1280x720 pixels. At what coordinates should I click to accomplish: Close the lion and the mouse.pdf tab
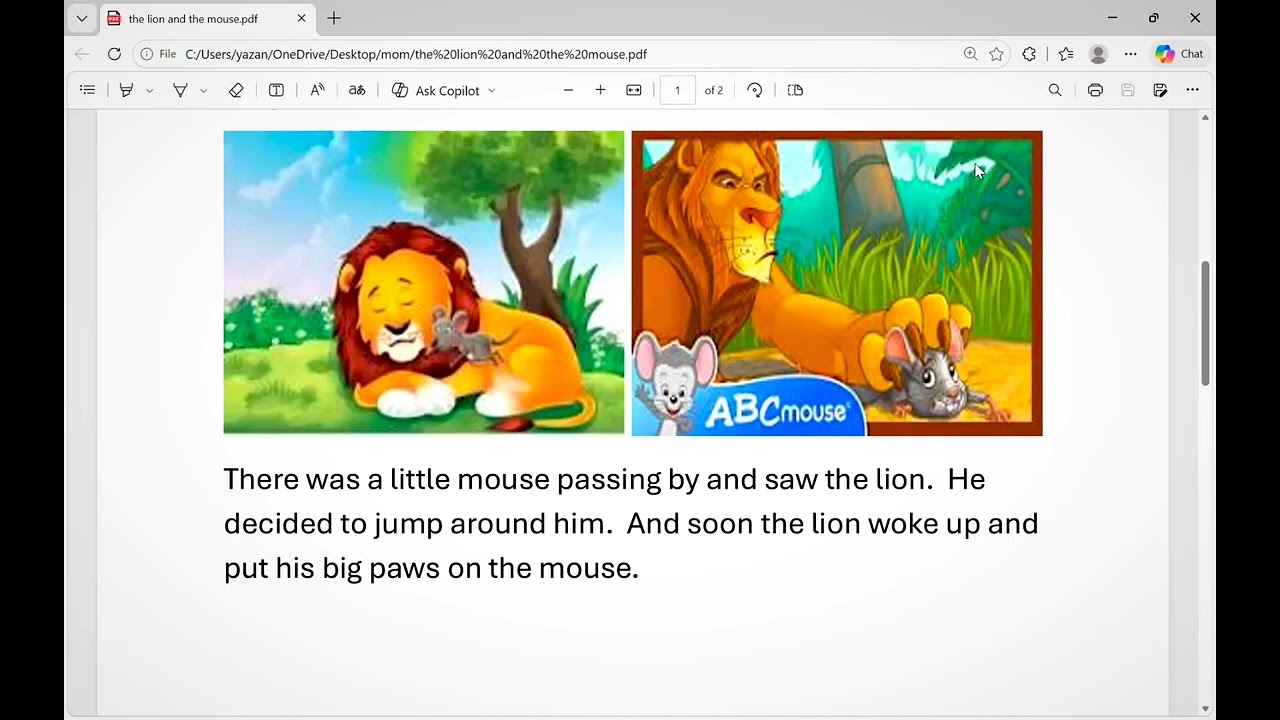(302, 18)
